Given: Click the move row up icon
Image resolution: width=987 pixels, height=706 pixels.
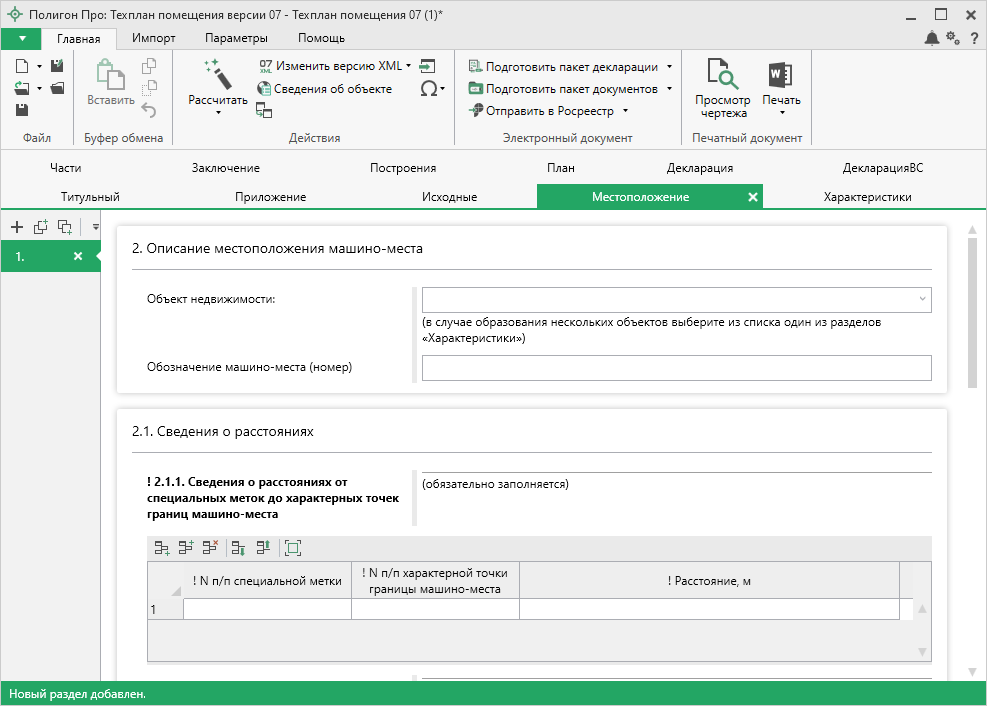Looking at the screenshot, I should tap(263, 547).
